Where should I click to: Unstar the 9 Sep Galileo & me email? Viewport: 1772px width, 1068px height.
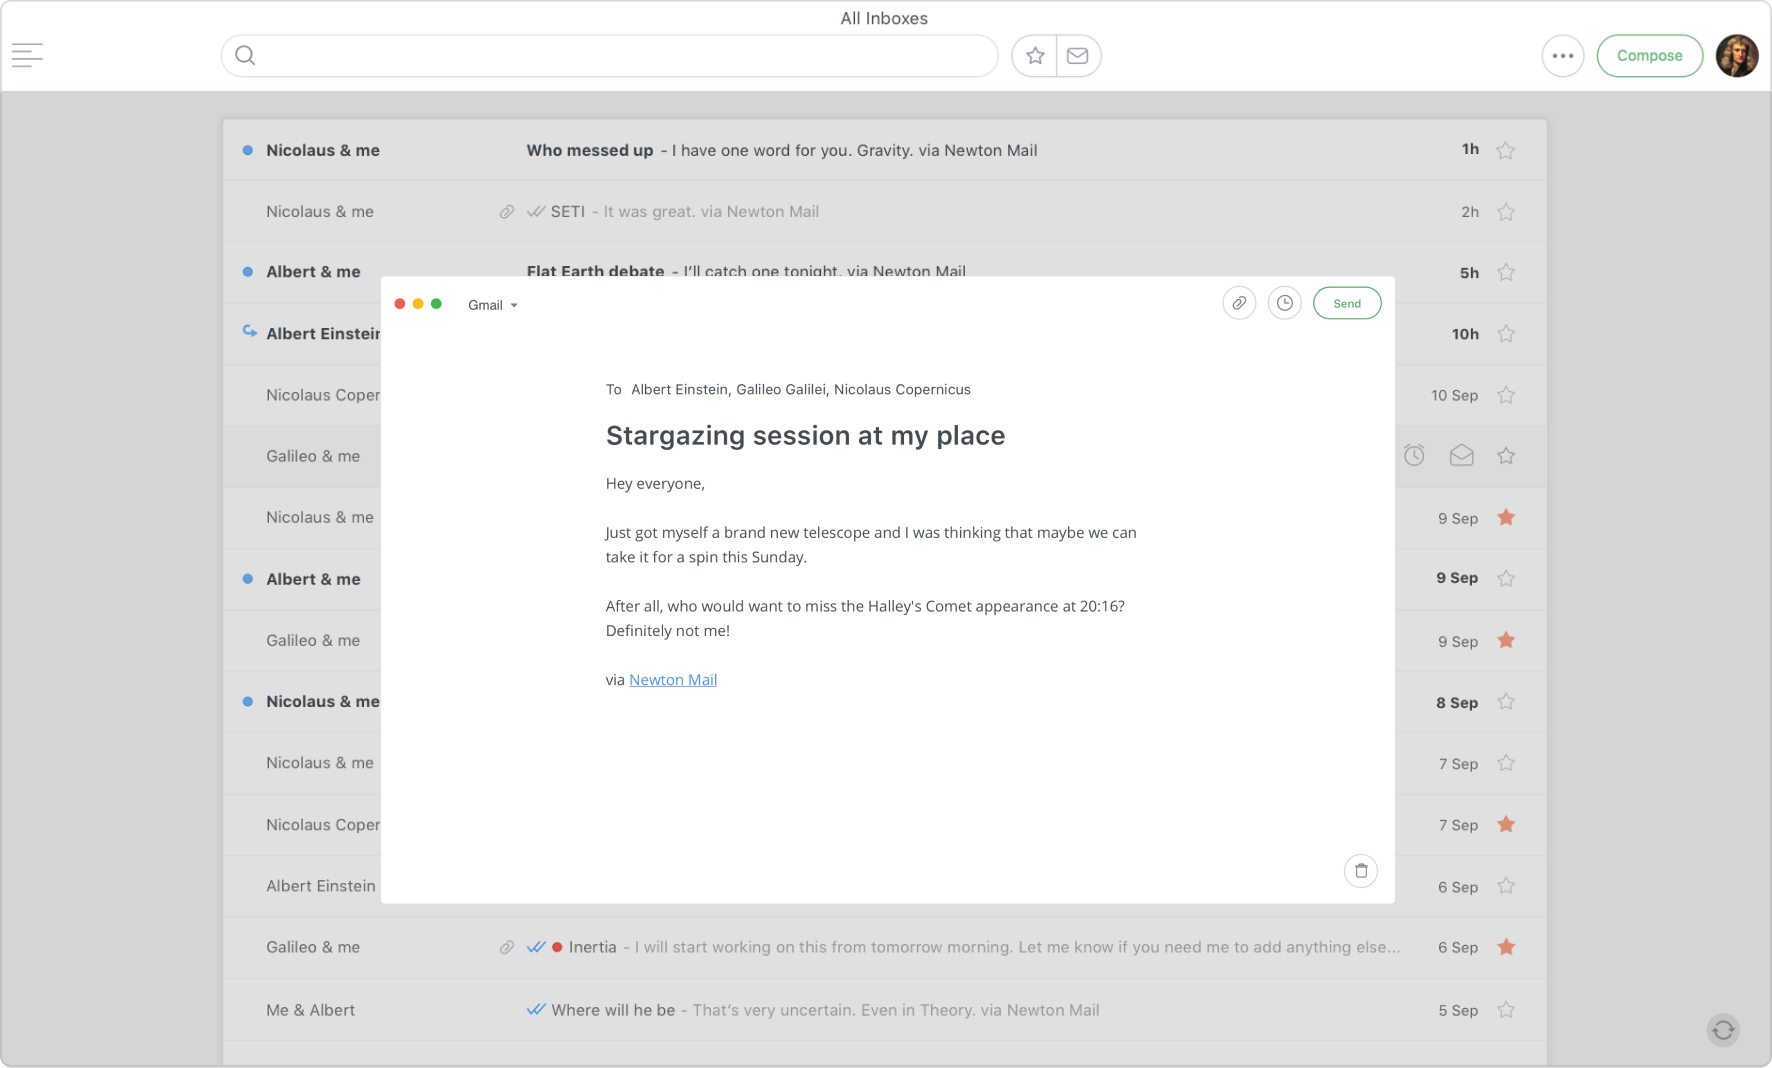[x=1506, y=640]
